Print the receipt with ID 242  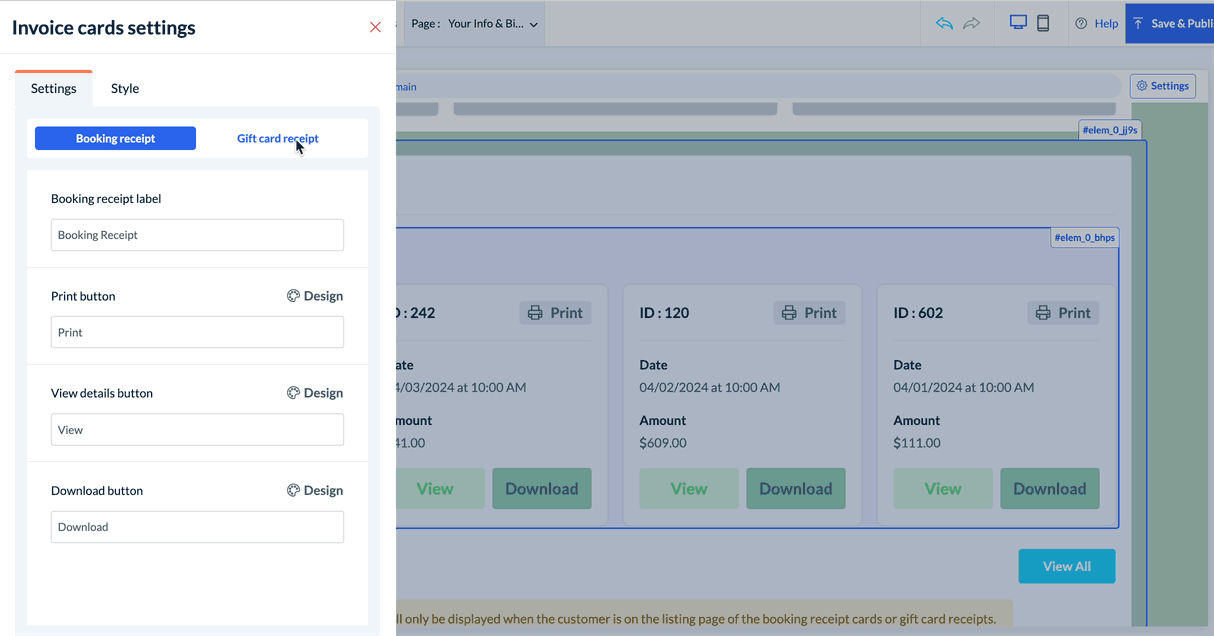(555, 313)
